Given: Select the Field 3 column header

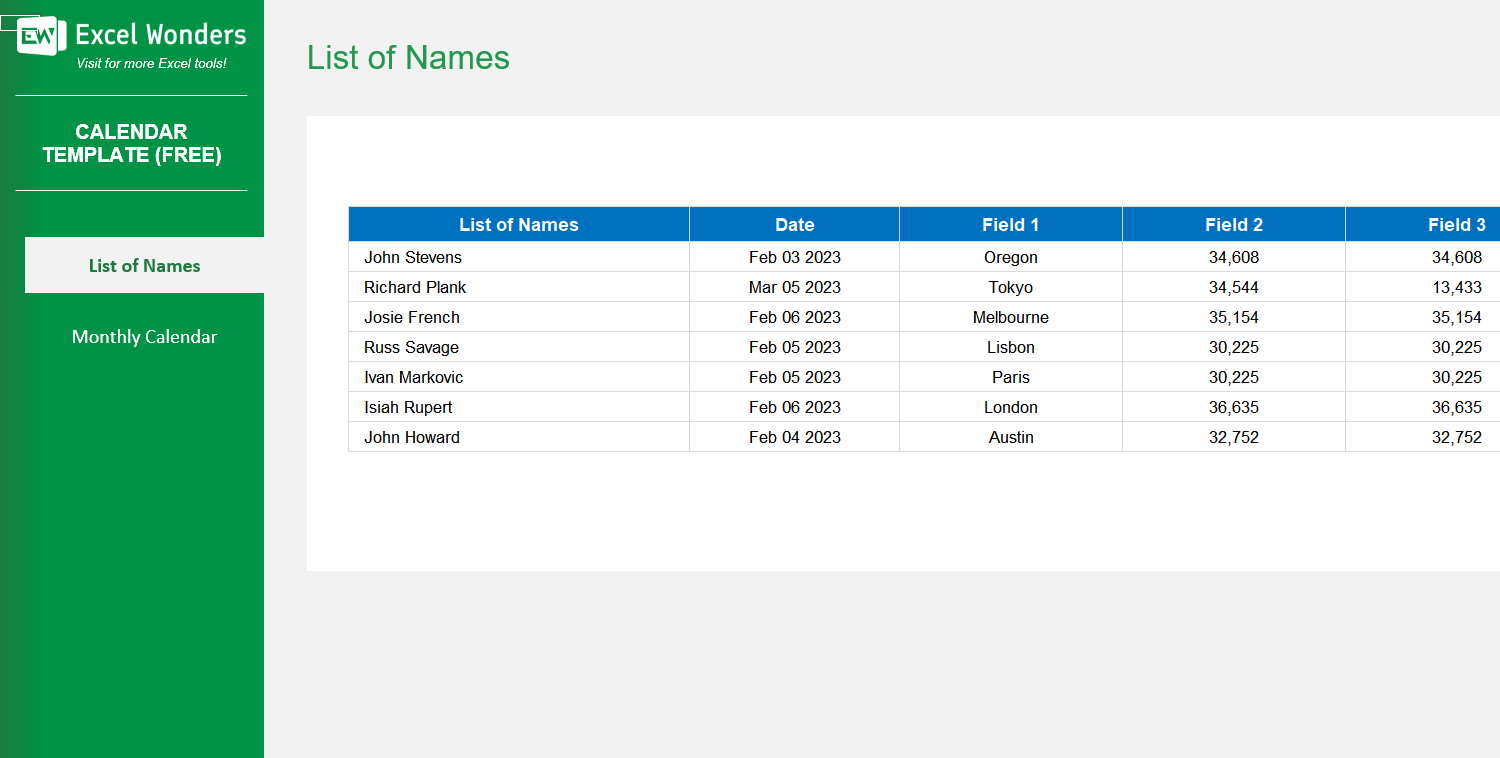Looking at the screenshot, I should [1457, 224].
